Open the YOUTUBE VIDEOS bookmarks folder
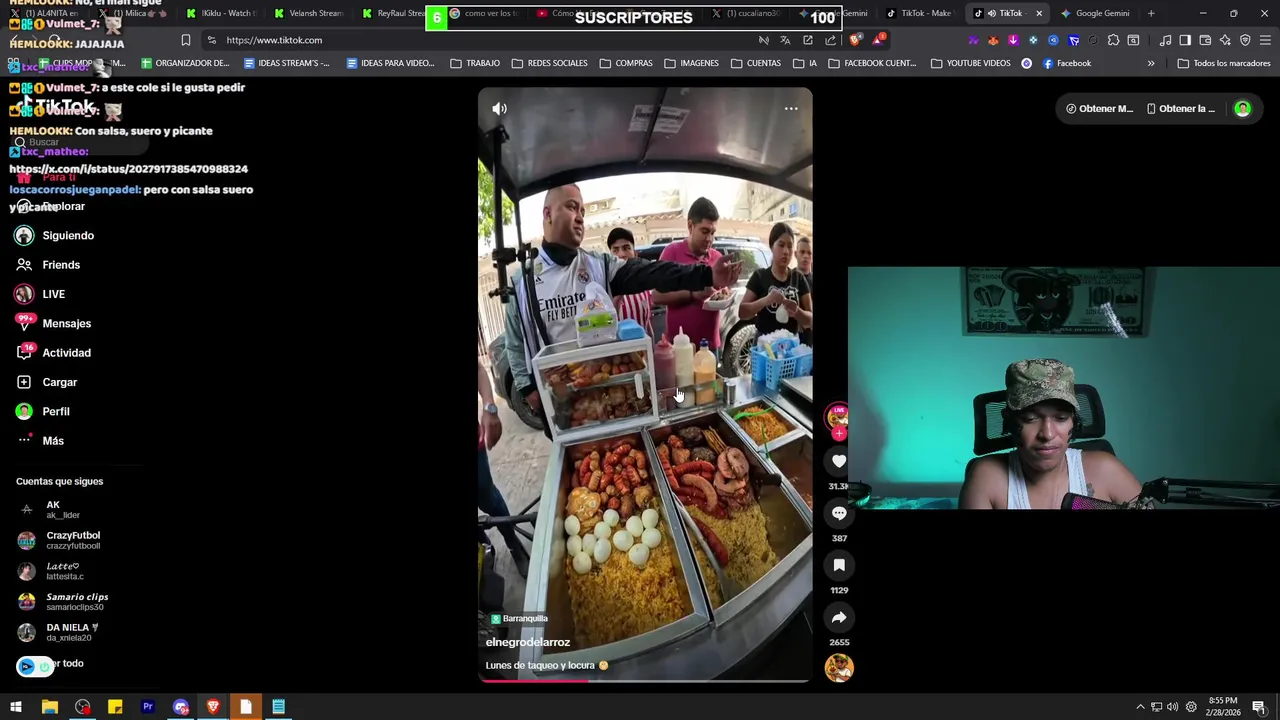1280x720 pixels. pyautogui.click(x=971, y=63)
